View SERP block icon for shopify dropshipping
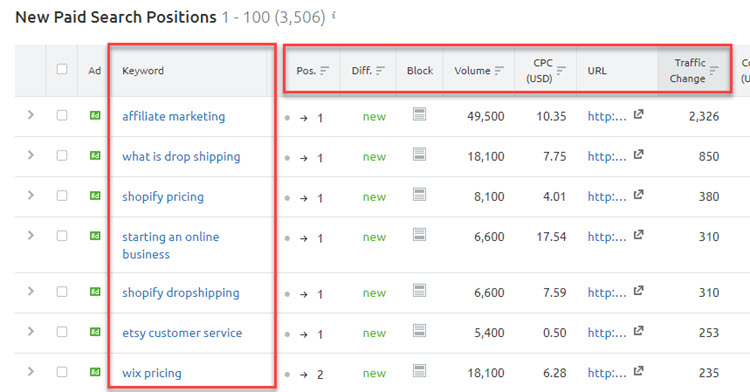The height and width of the screenshot is (392, 750). pyautogui.click(x=419, y=291)
